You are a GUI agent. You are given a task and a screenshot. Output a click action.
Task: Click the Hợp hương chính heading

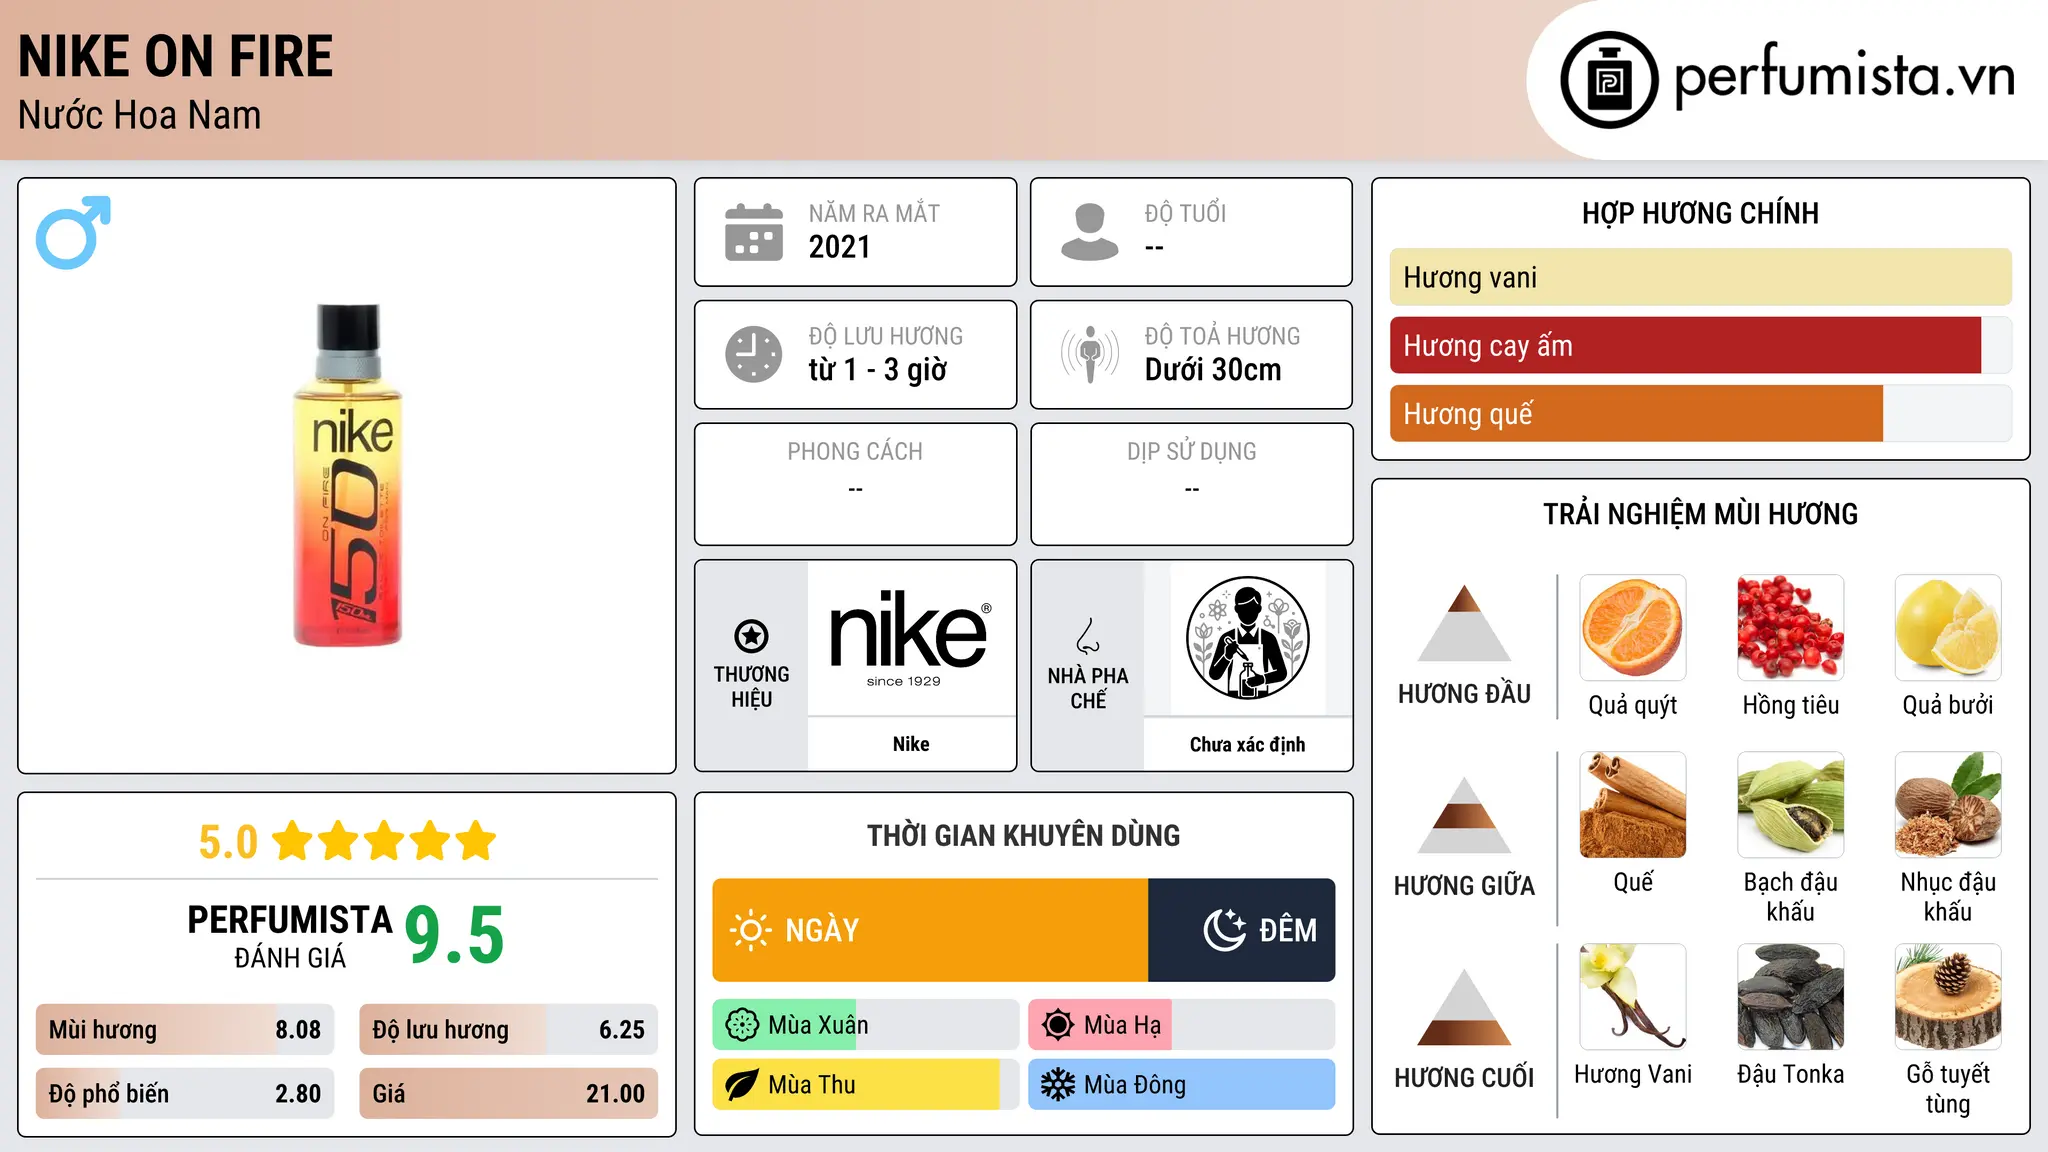(1700, 213)
